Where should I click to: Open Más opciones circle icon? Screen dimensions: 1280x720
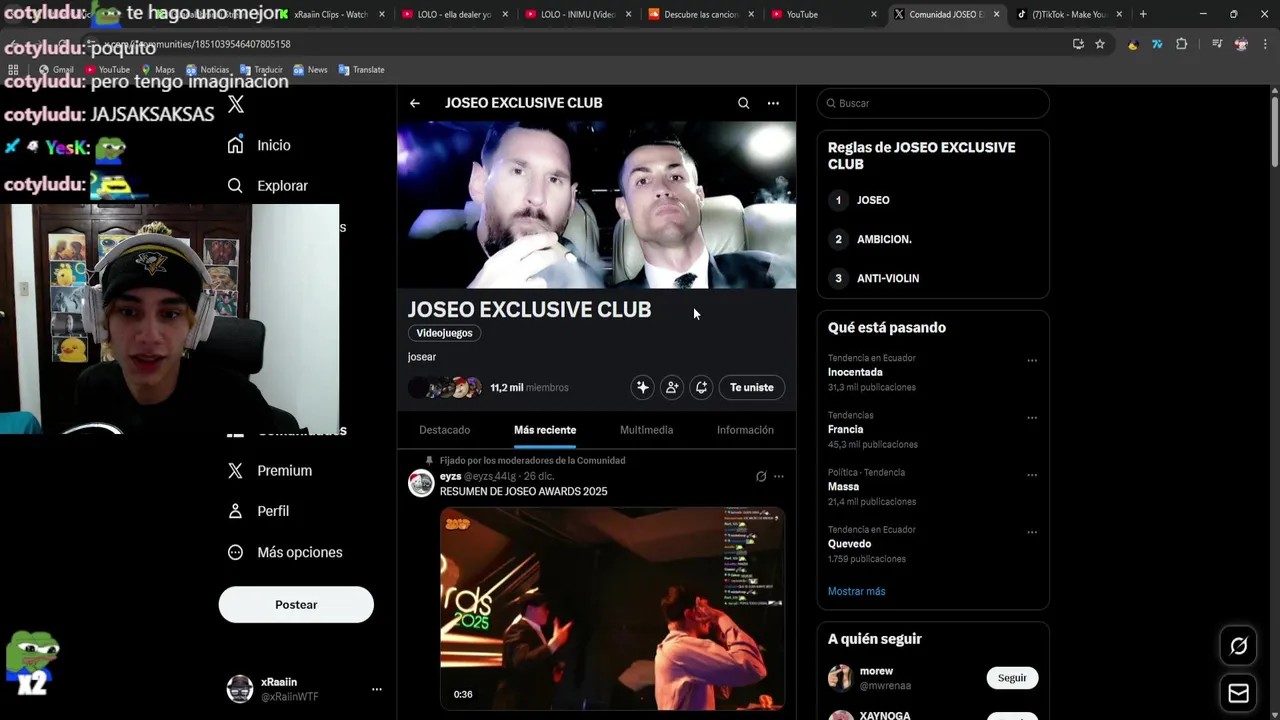pyautogui.click(x=235, y=552)
